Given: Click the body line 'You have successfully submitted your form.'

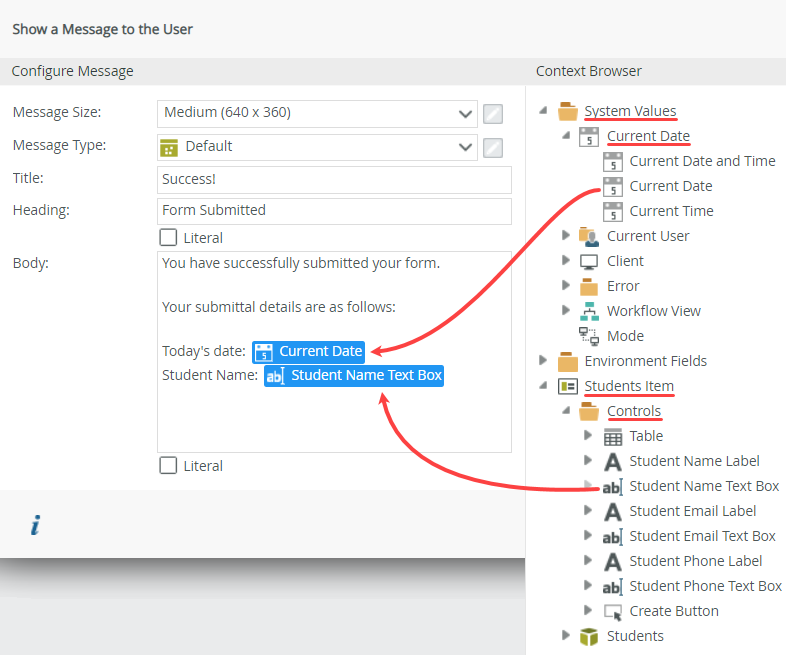Looking at the screenshot, I should [301, 263].
